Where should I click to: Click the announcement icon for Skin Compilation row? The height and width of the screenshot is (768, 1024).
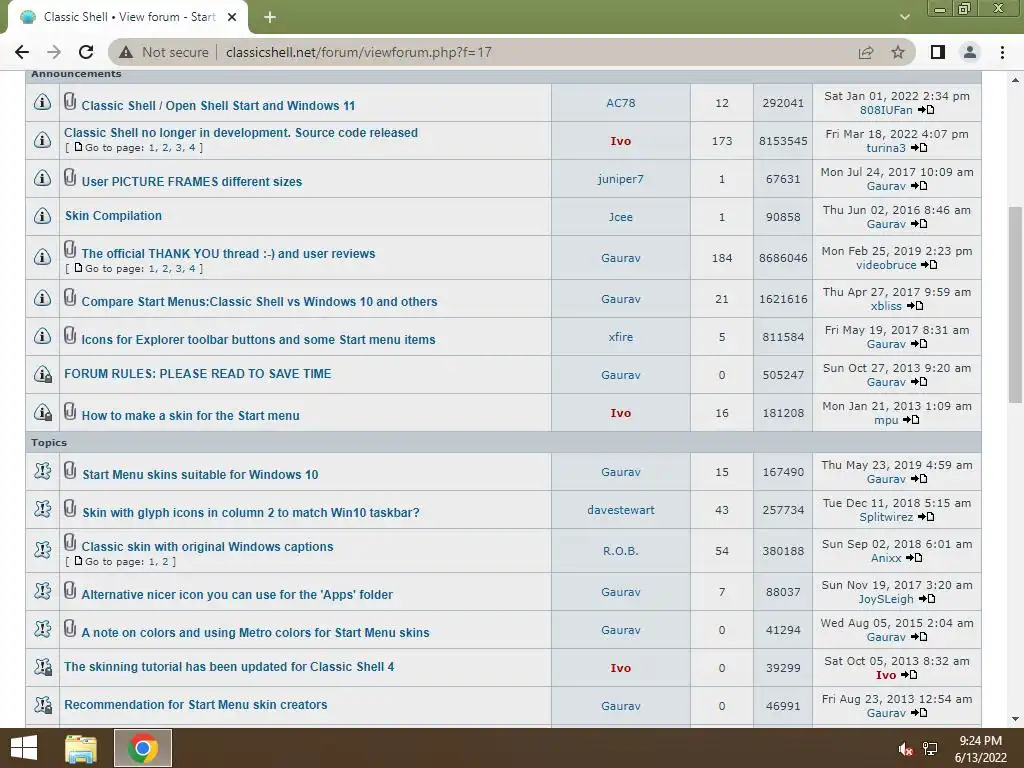point(42,216)
